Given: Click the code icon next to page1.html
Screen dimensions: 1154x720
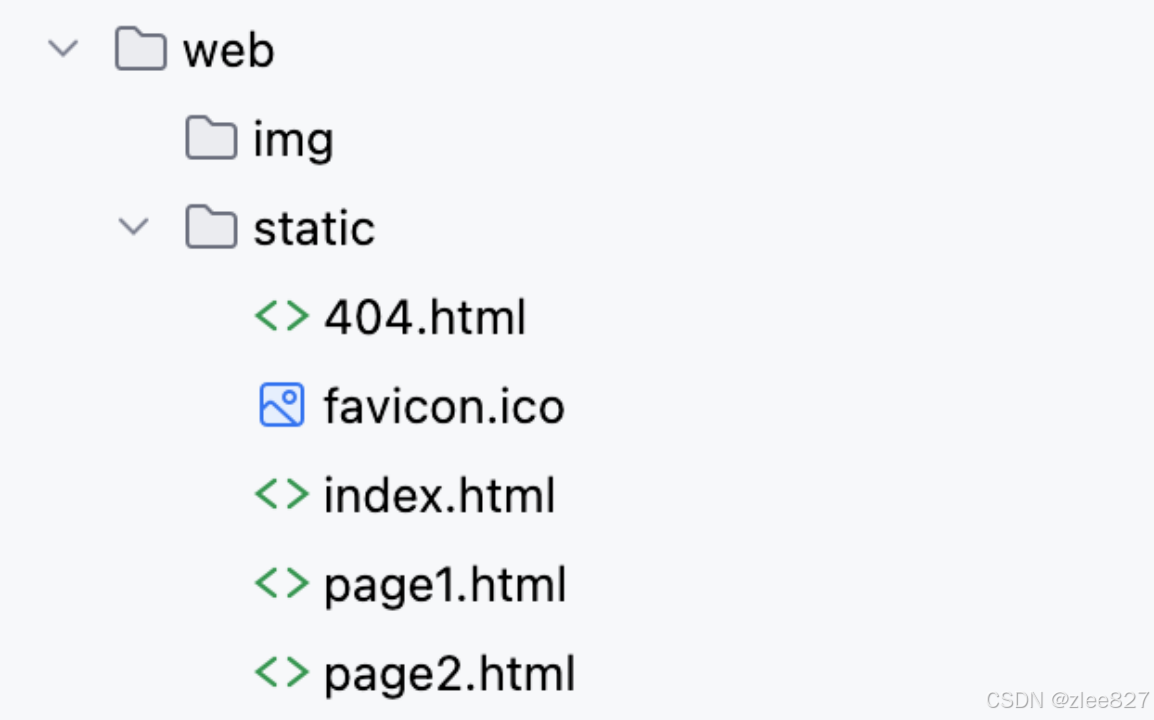Looking at the screenshot, I should (281, 583).
